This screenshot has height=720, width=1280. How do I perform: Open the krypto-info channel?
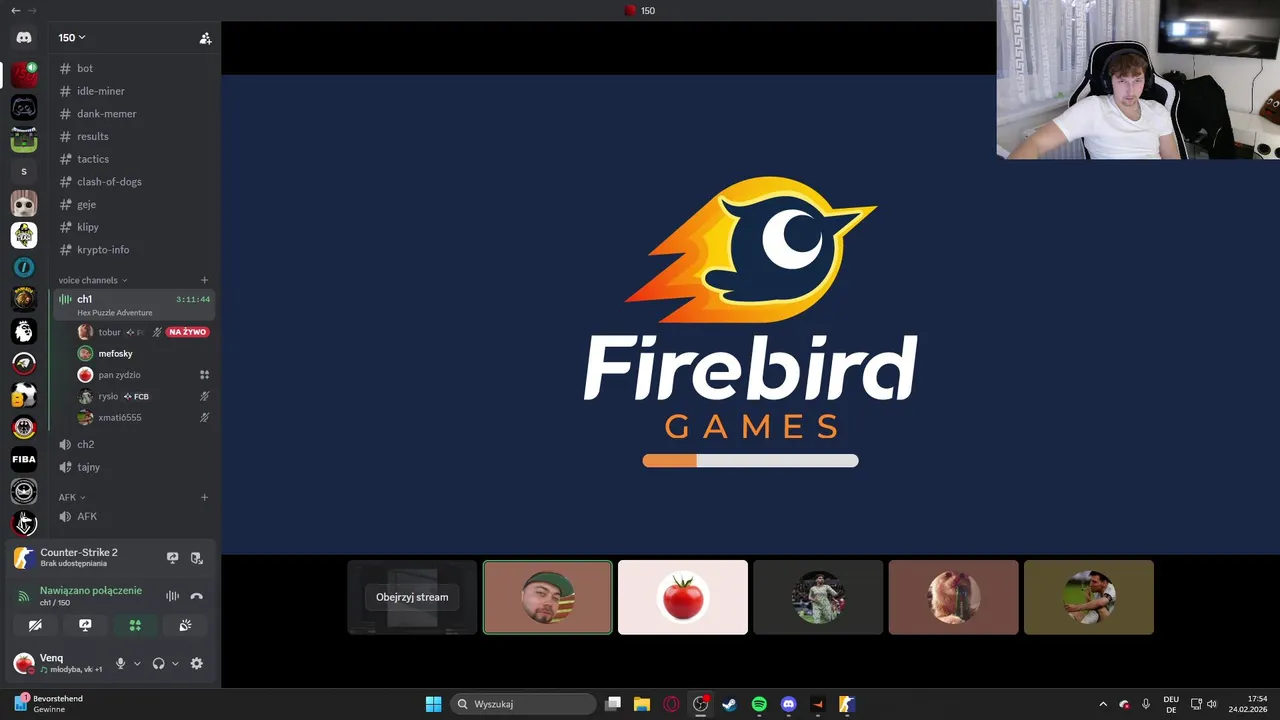[x=132, y=249]
